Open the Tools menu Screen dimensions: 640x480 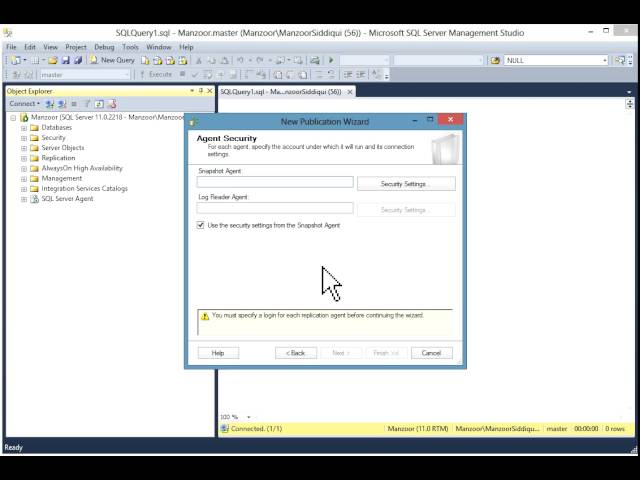pos(131,47)
